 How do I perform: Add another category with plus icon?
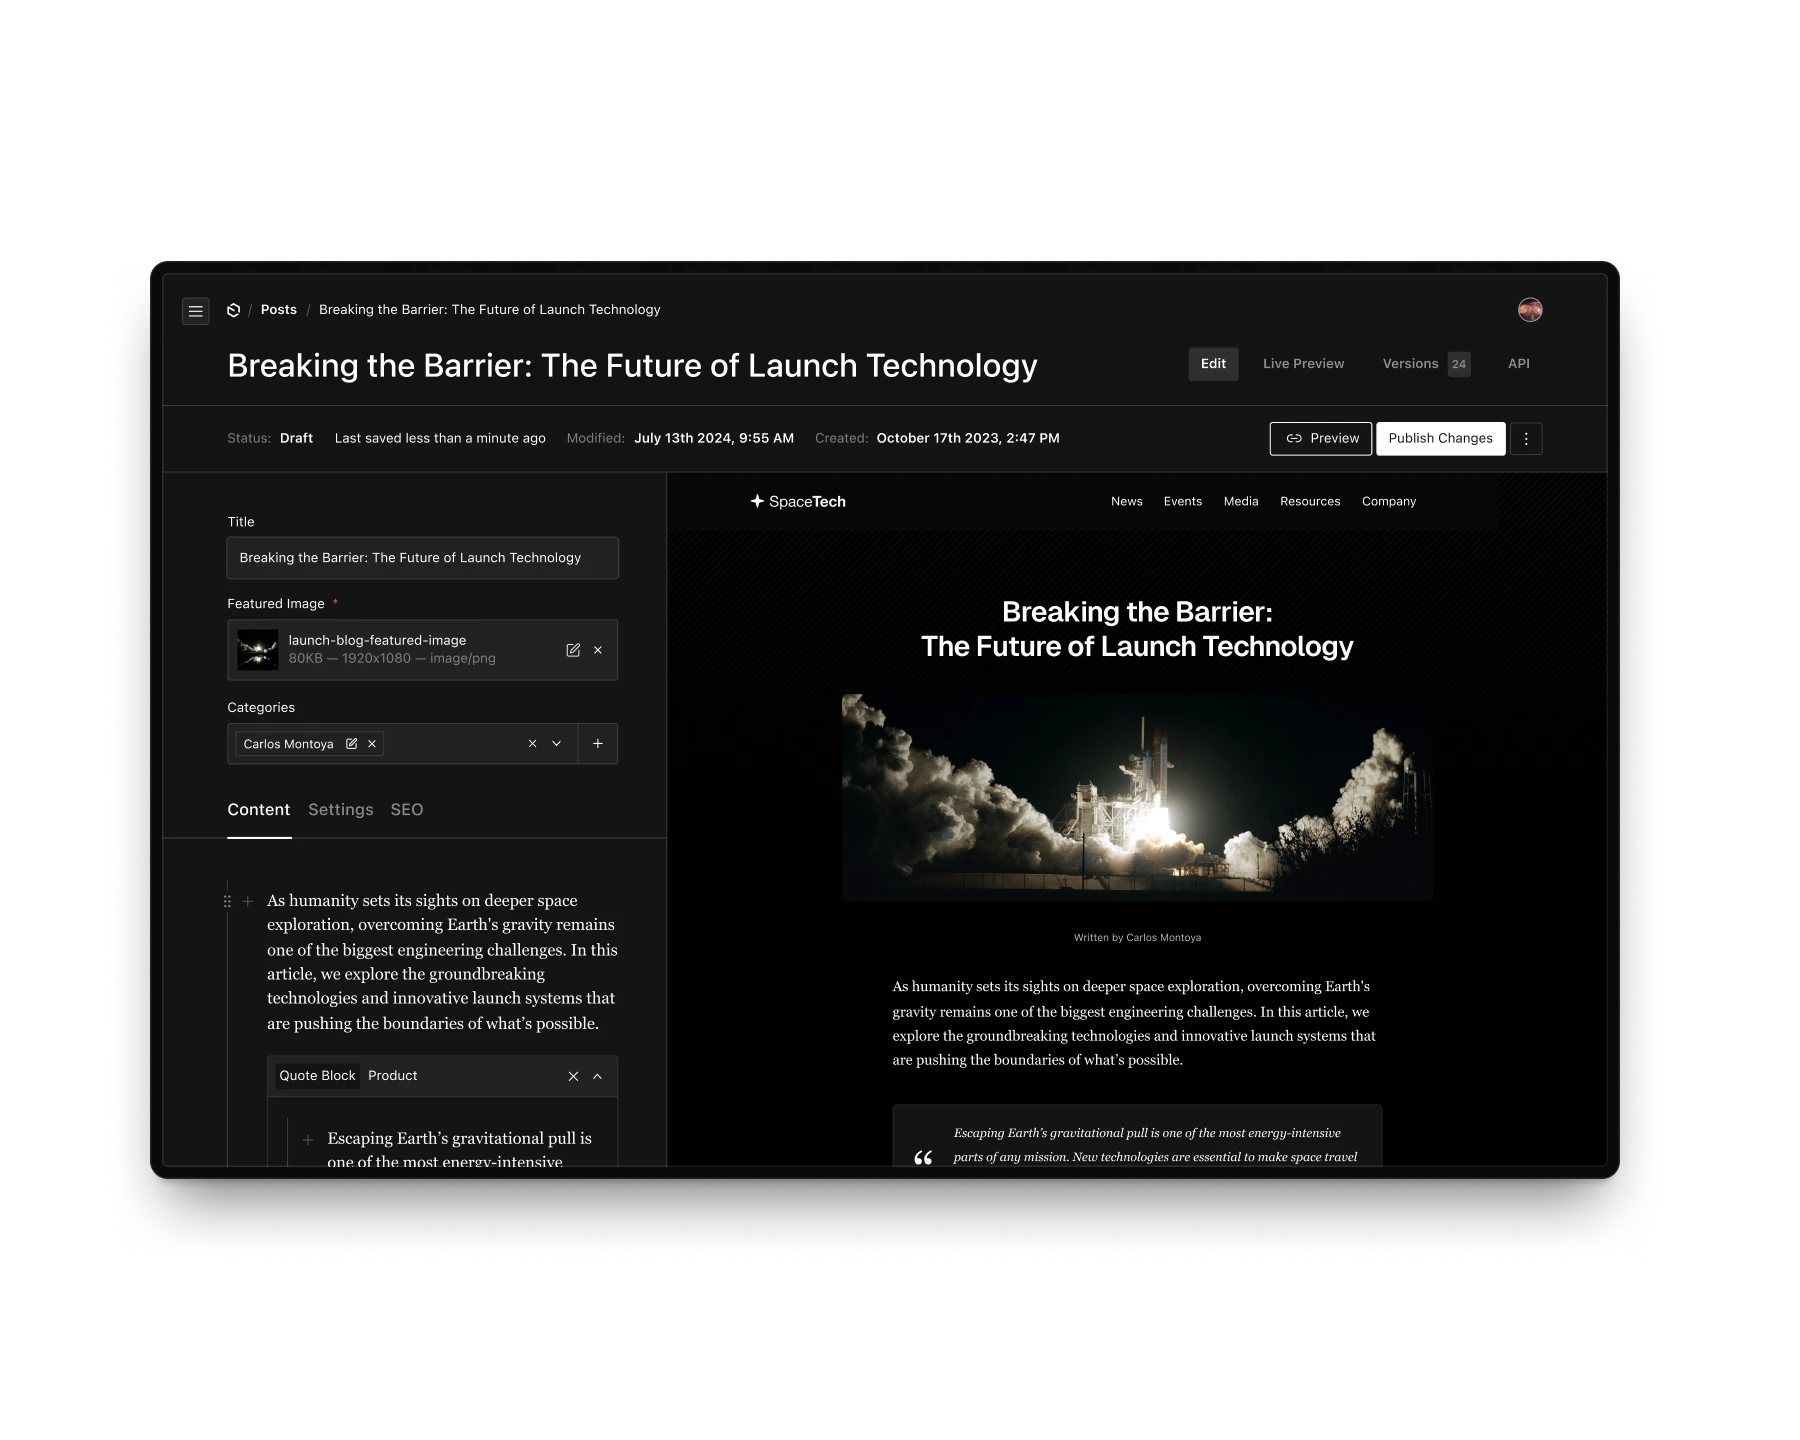[597, 743]
